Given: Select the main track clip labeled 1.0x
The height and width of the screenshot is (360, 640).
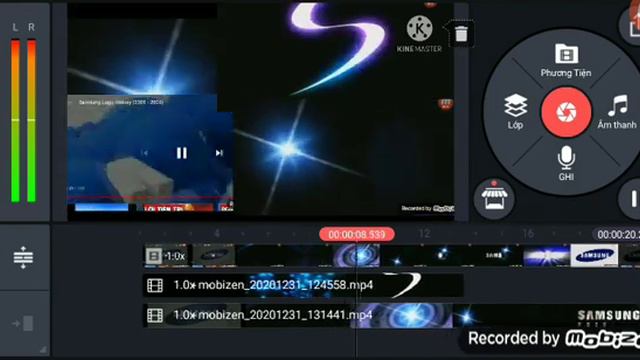Looking at the screenshot, I should click(x=167, y=256).
